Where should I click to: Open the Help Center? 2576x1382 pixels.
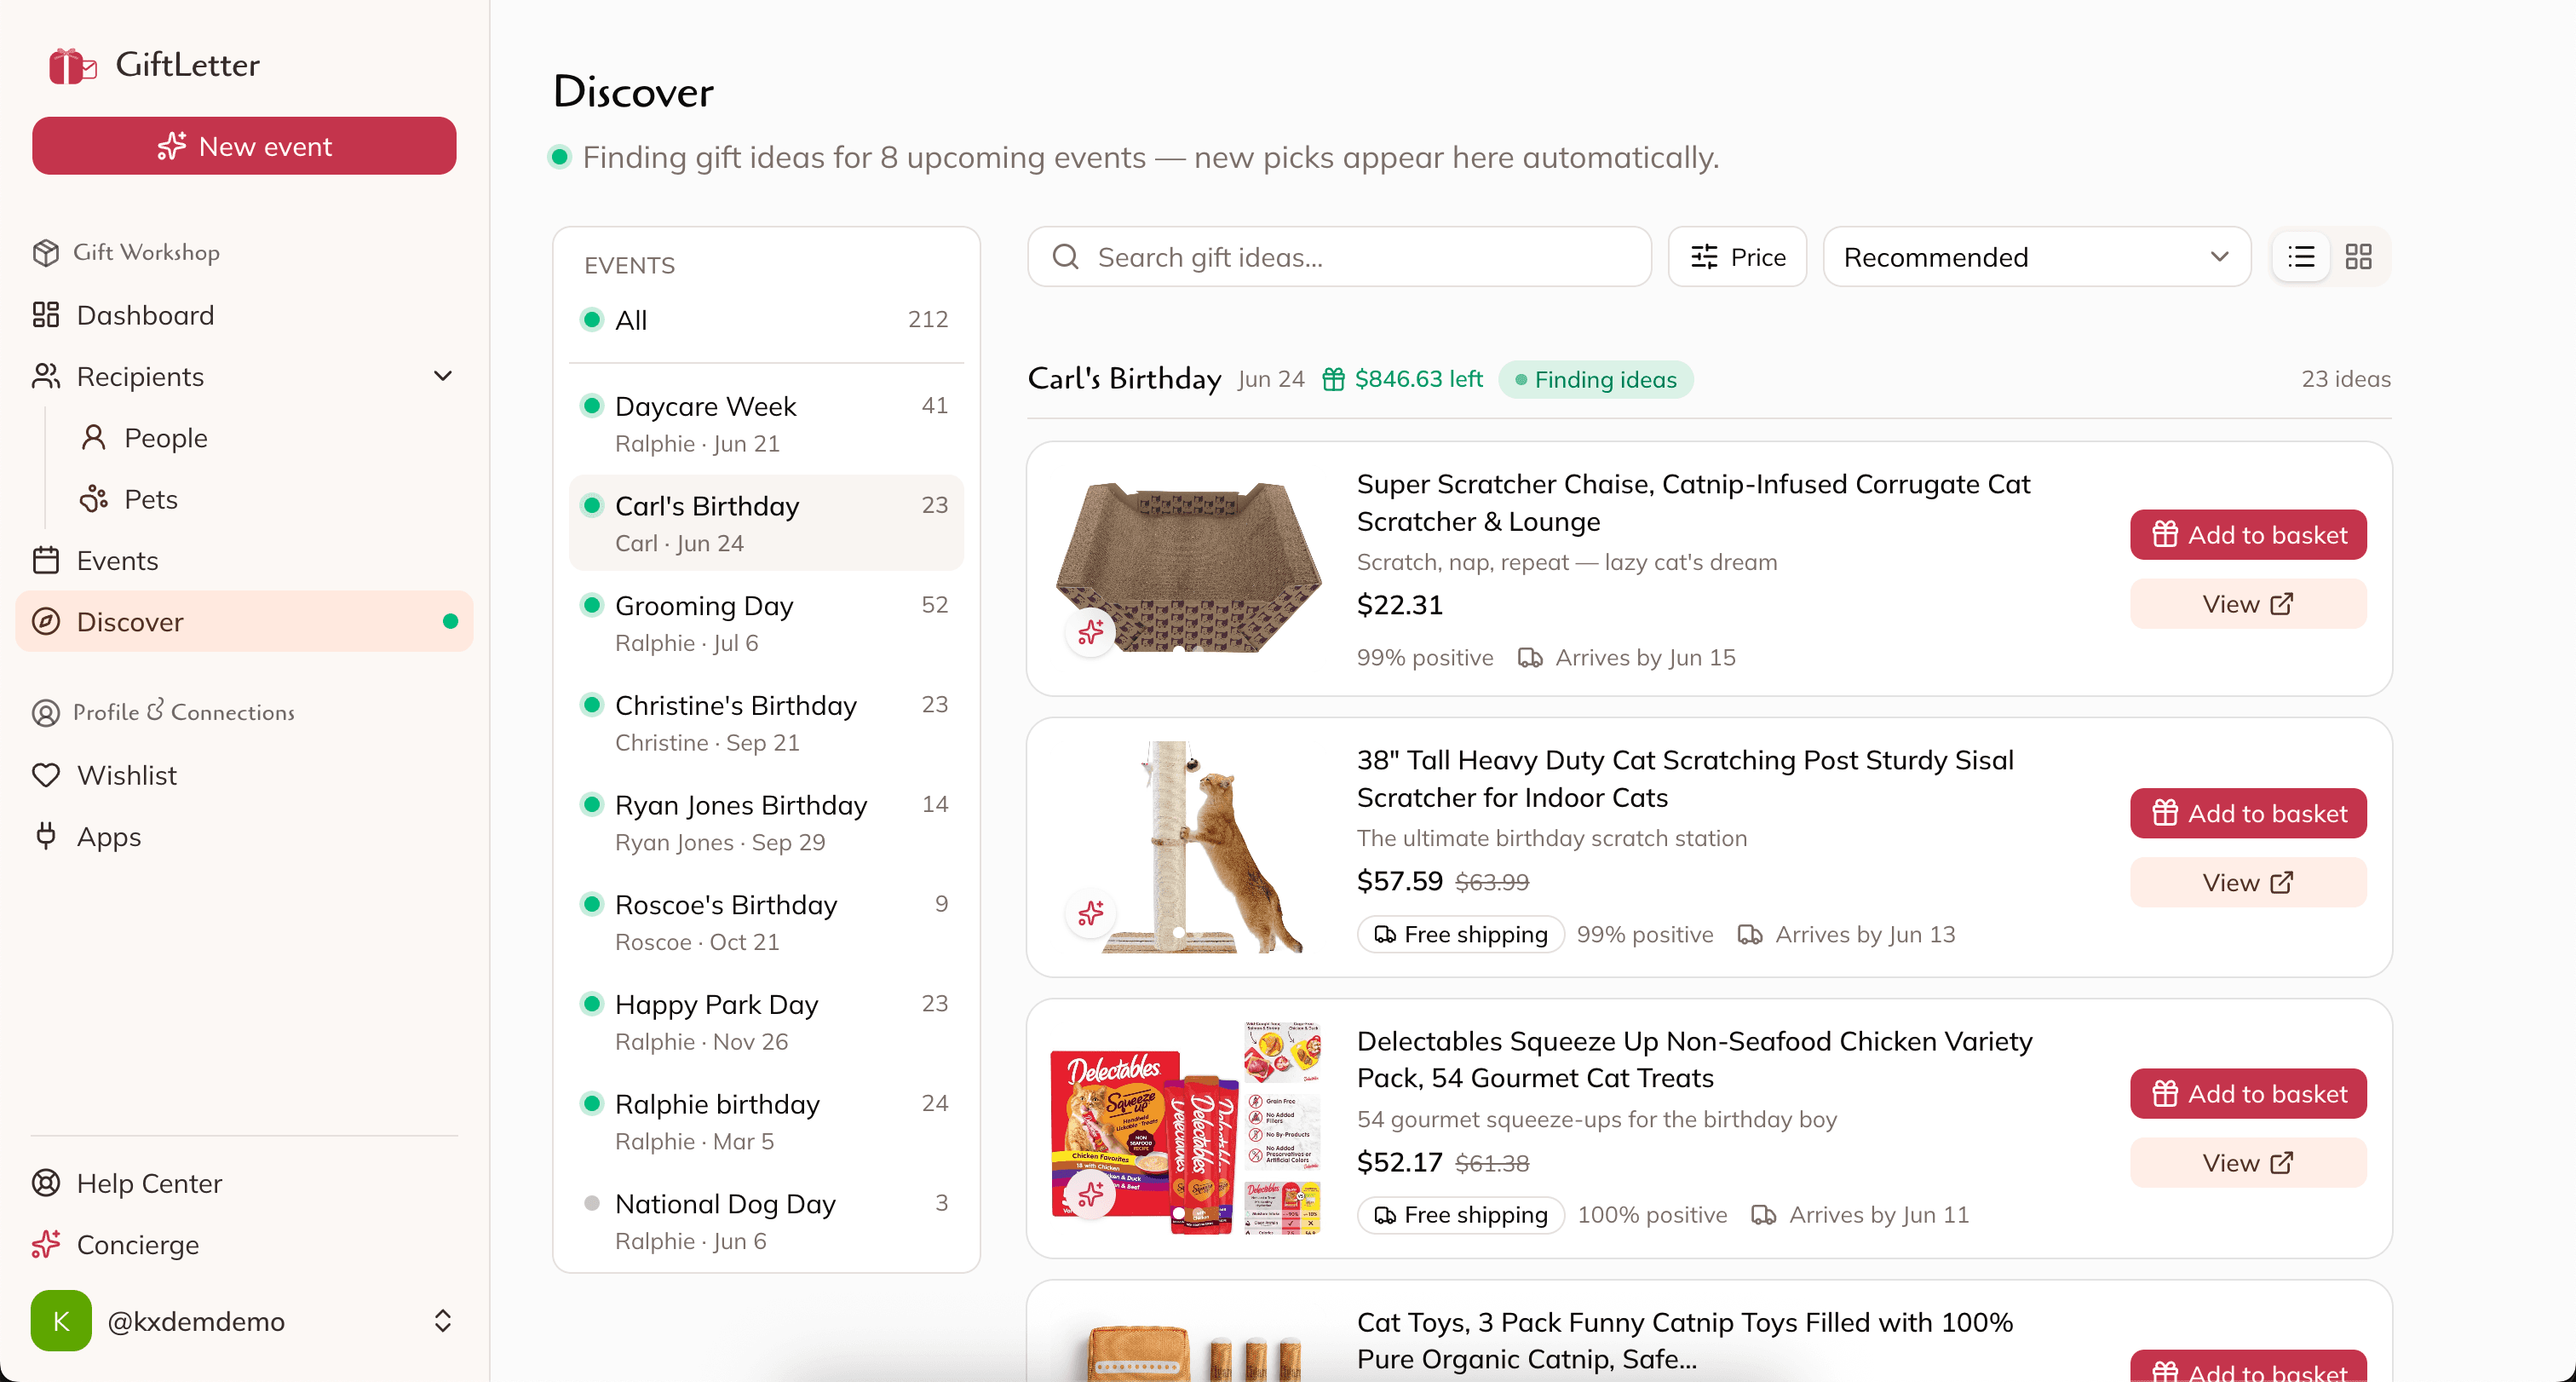click(x=244, y=1183)
